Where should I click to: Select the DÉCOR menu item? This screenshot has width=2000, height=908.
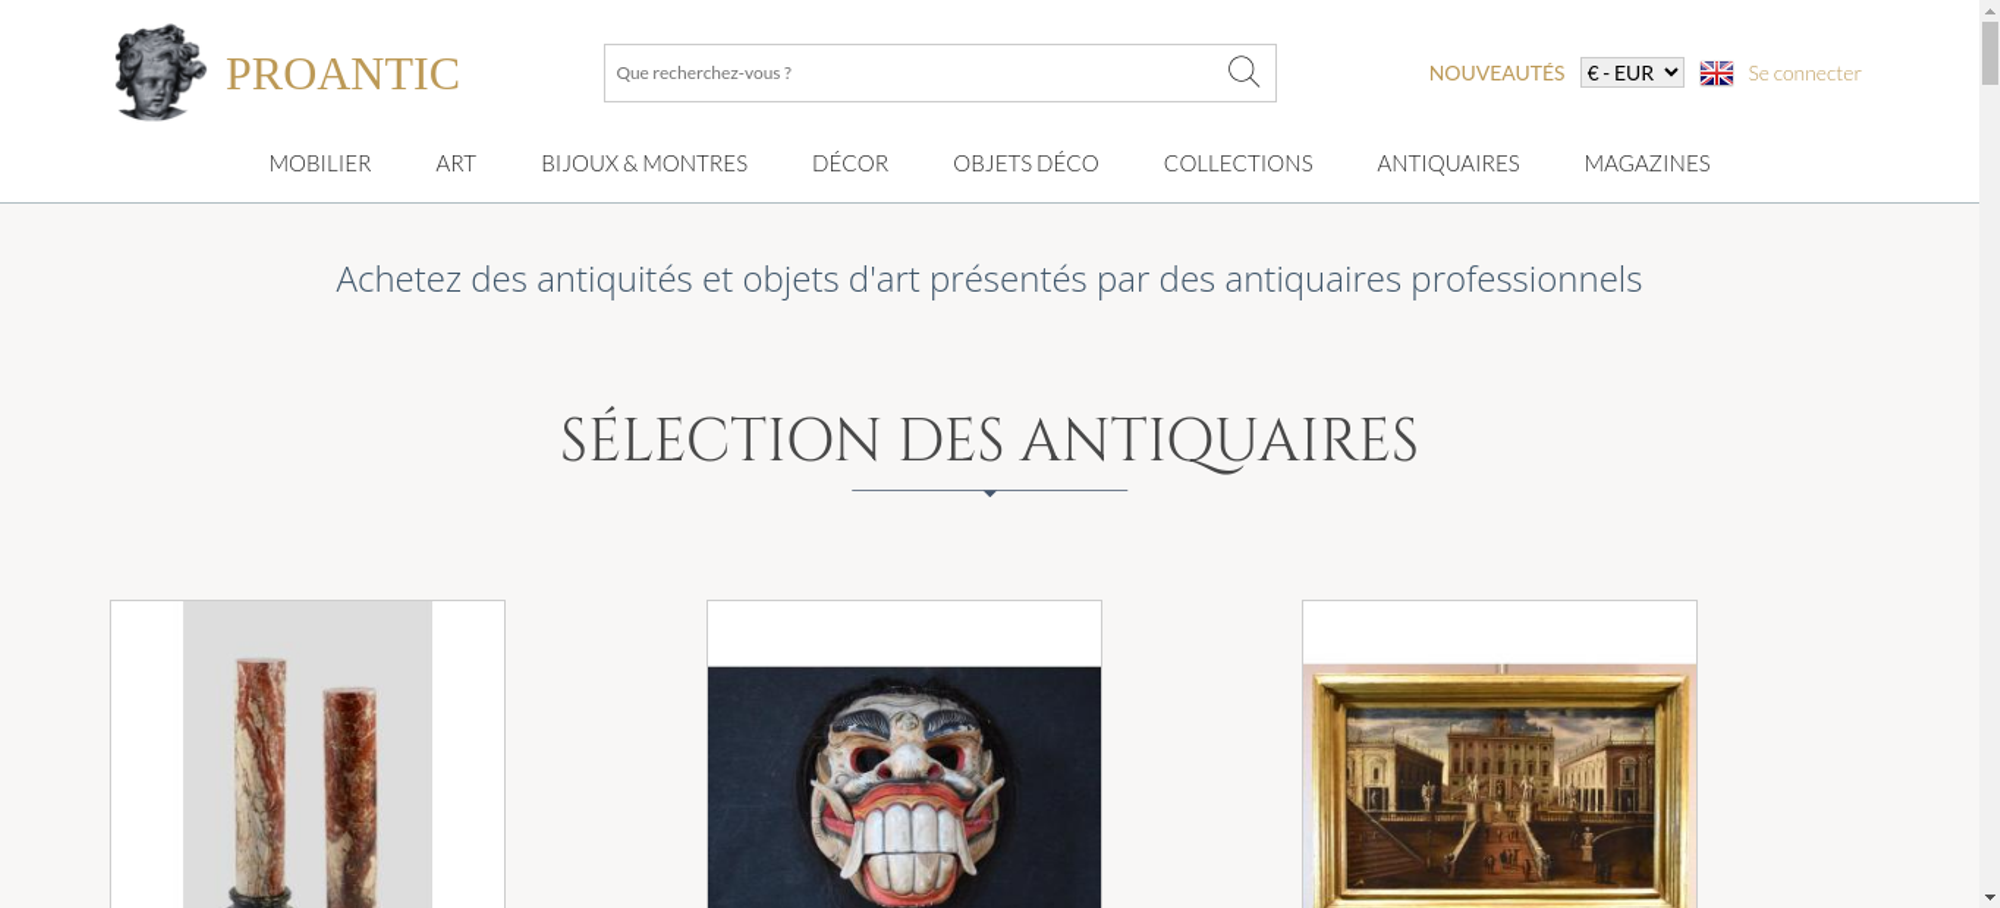click(850, 163)
